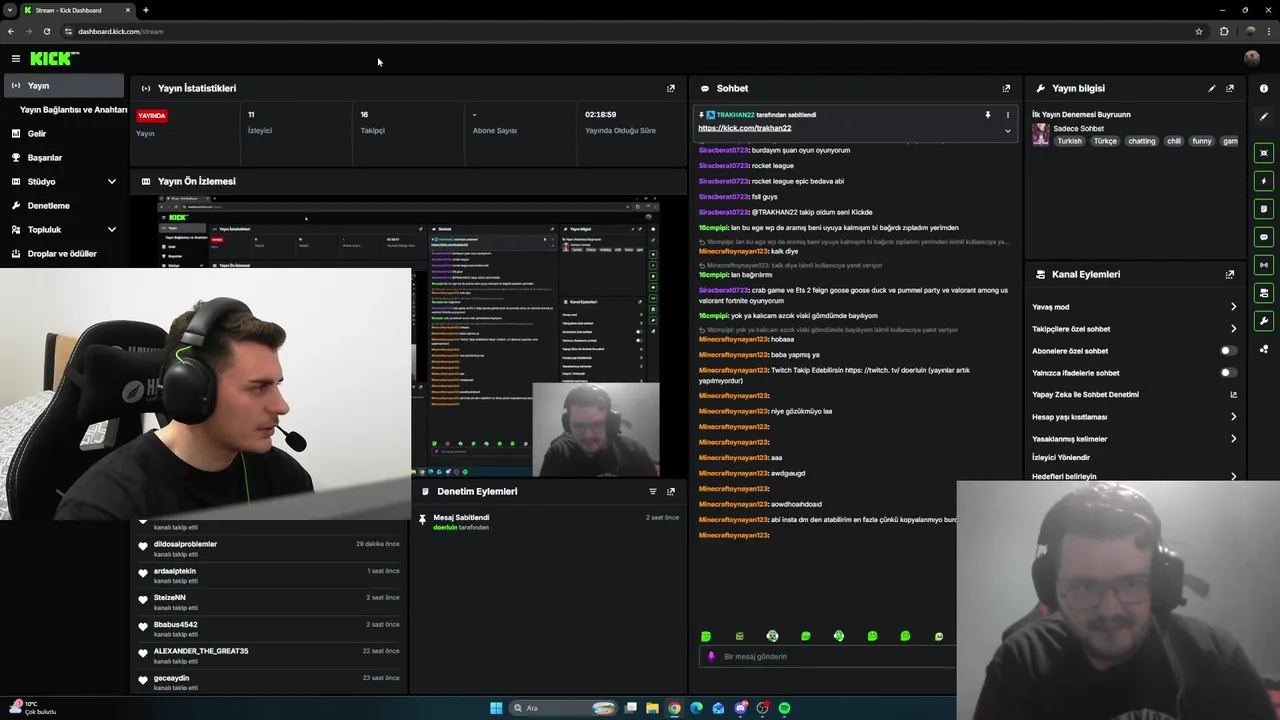Click the taskbar search box Ara
The width and height of the screenshot is (1280, 720).
point(563,708)
